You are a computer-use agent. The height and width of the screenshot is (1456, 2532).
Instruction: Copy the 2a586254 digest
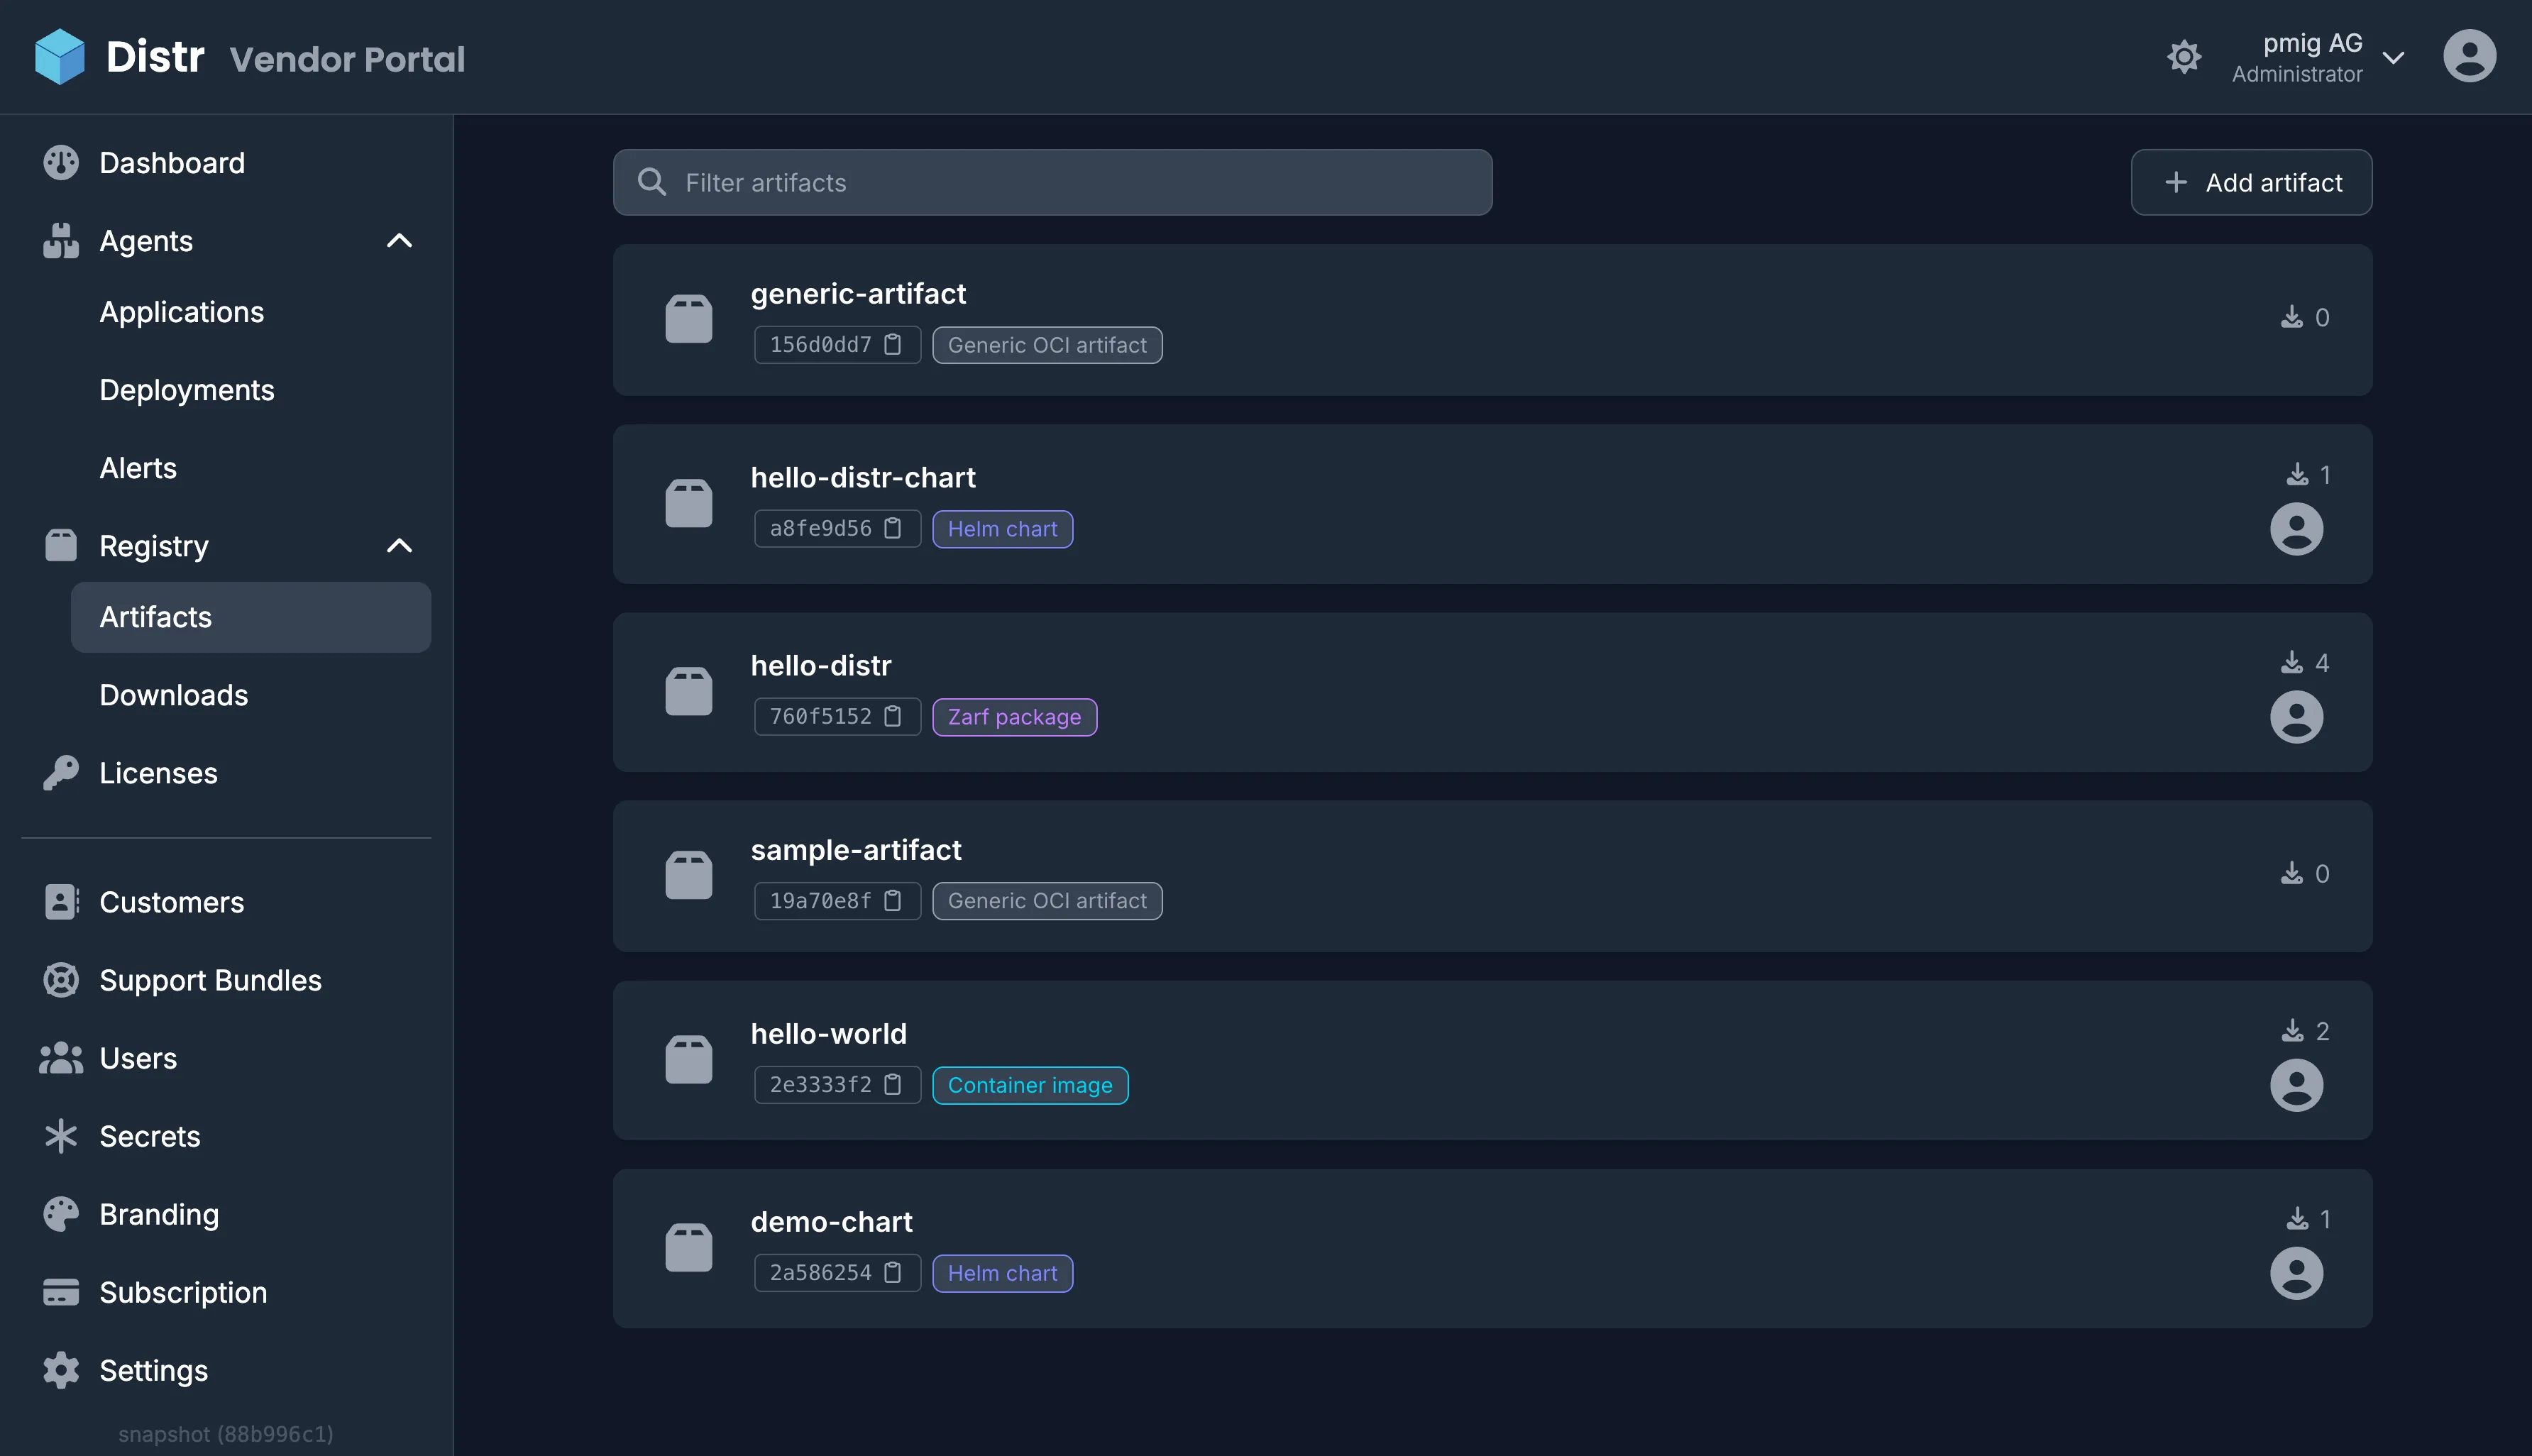click(x=893, y=1272)
